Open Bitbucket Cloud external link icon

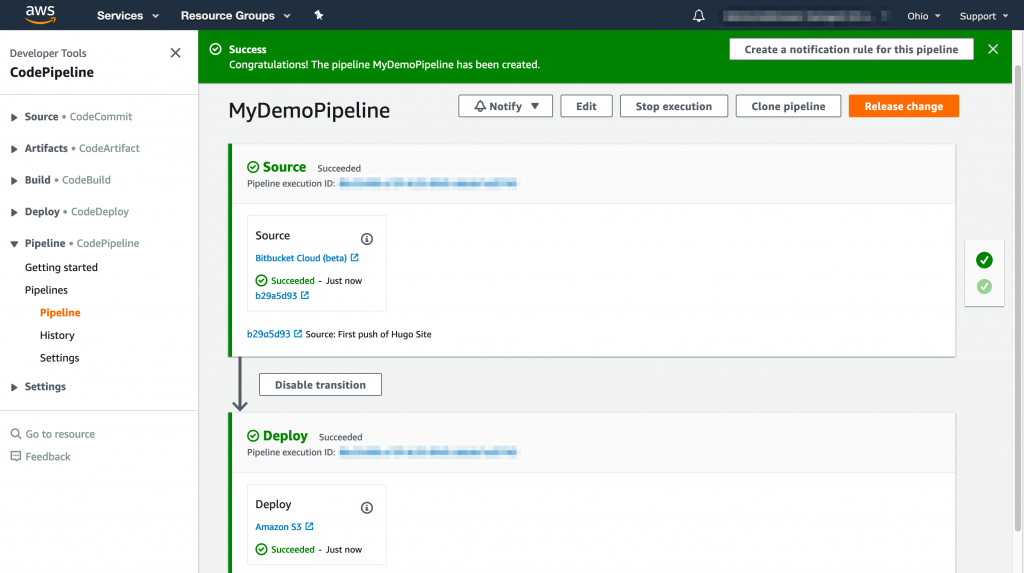(355, 257)
